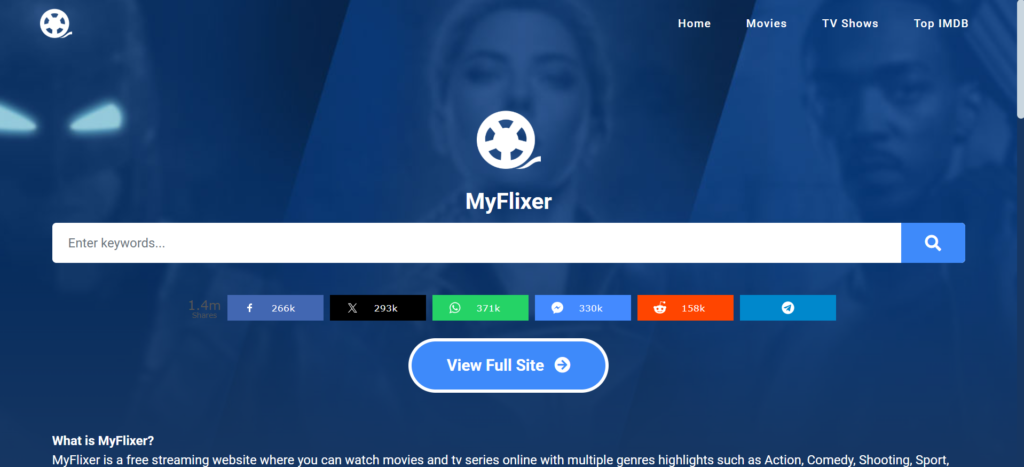The width and height of the screenshot is (1024, 467).
Task: Submit search with the magnifying glass button
Action: [x=933, y=243]
